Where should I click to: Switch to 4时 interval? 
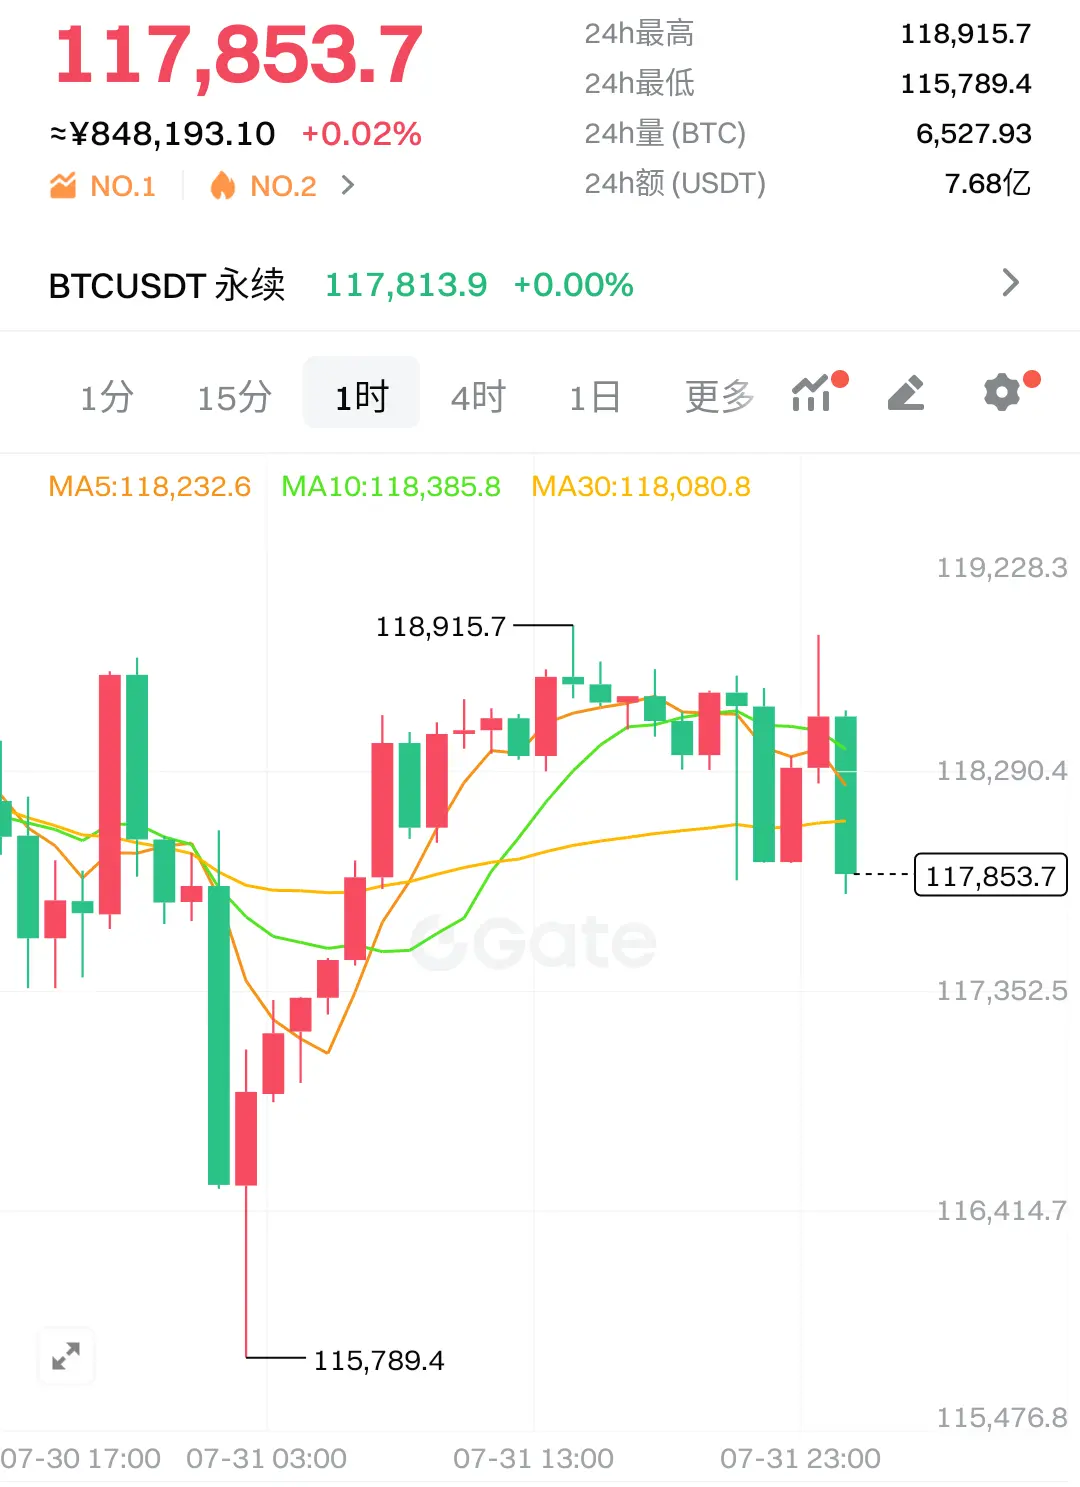[x=478, y=397]
